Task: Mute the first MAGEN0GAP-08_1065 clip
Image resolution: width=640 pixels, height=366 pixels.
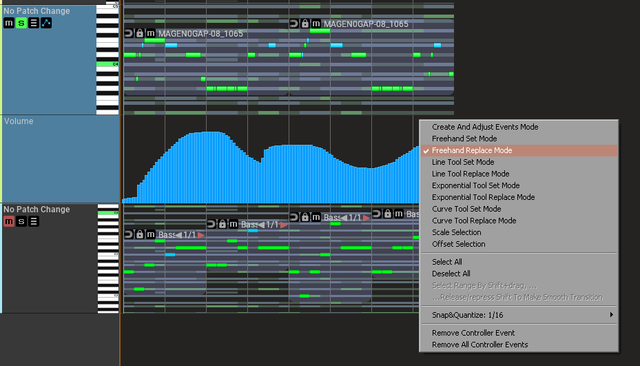Action: 151,33
